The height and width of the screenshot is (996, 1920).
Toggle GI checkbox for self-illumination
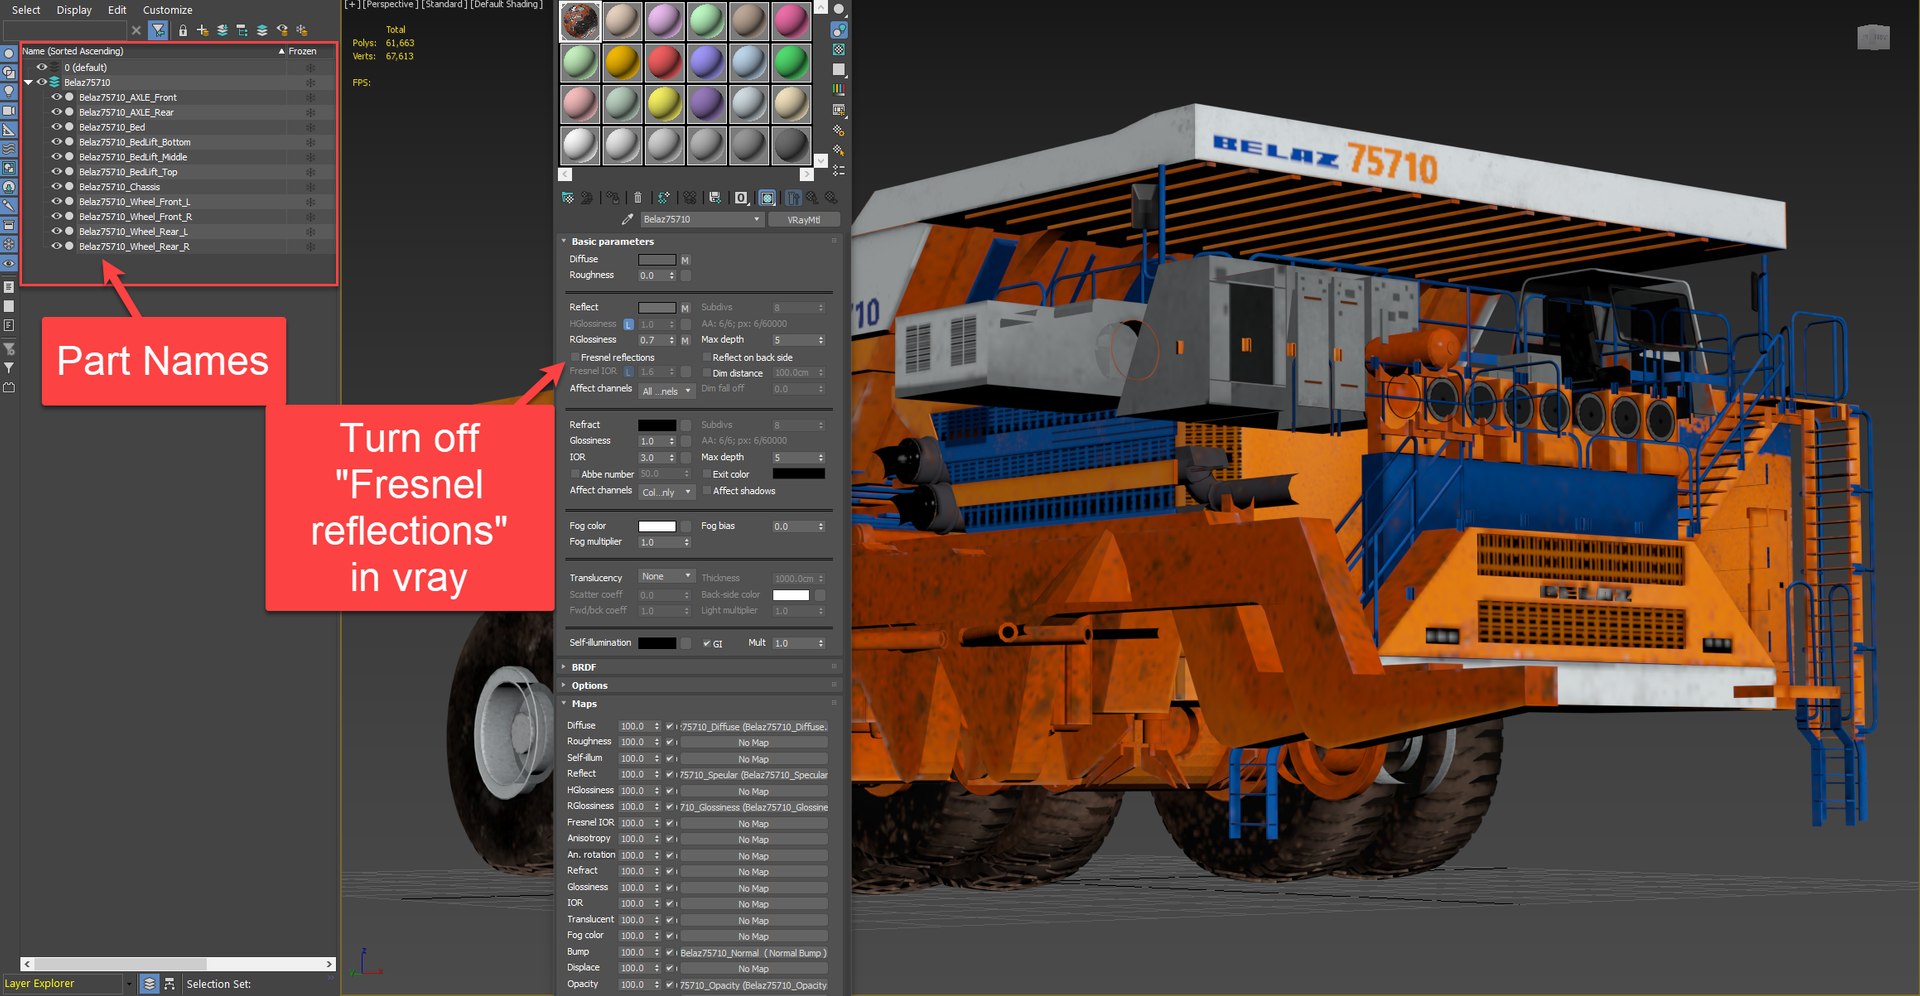coord(707,643)
